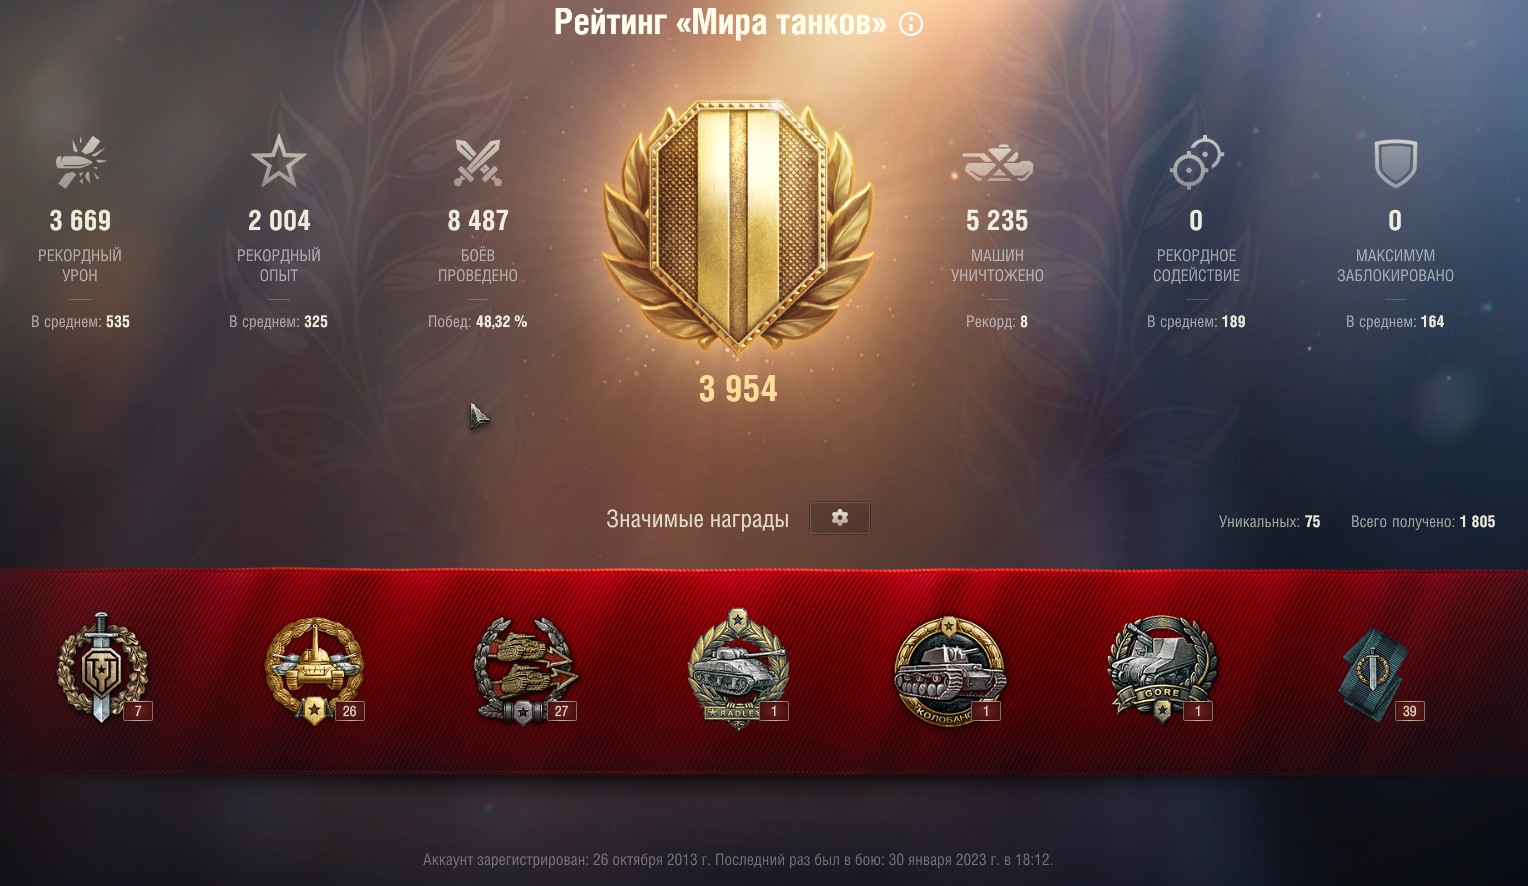Click the record damage shell icon
Viewport: 1528px width, 886px height.
[x=80, y=162]
